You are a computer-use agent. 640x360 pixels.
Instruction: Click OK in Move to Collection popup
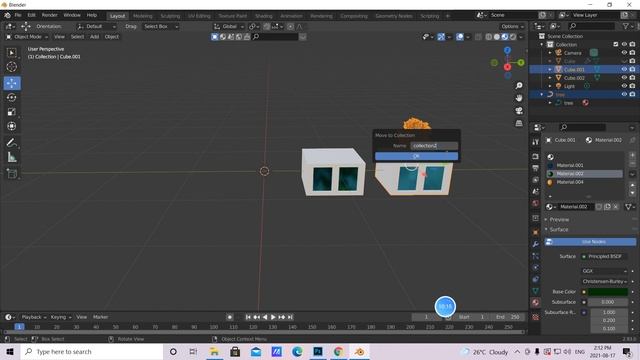(416, 156)
